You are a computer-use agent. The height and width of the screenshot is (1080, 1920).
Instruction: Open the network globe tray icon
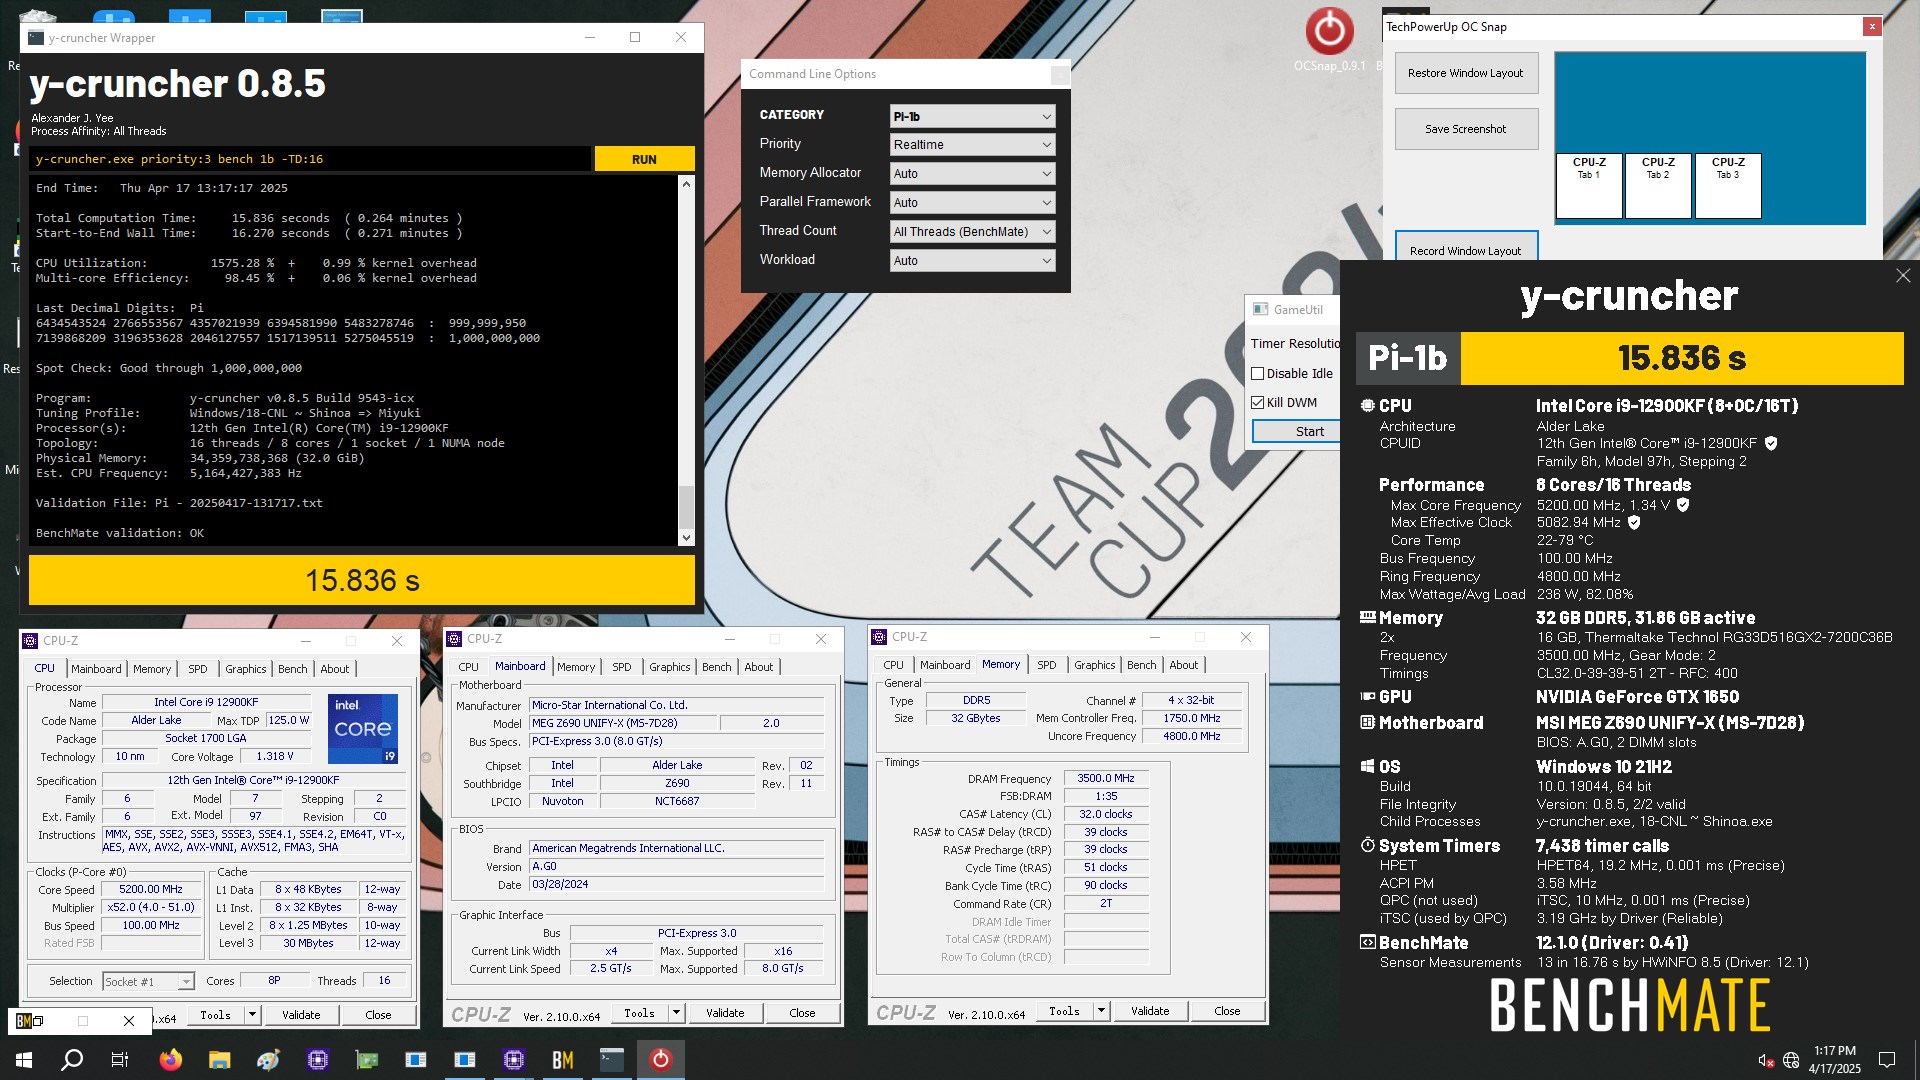click(1791, 1060)
